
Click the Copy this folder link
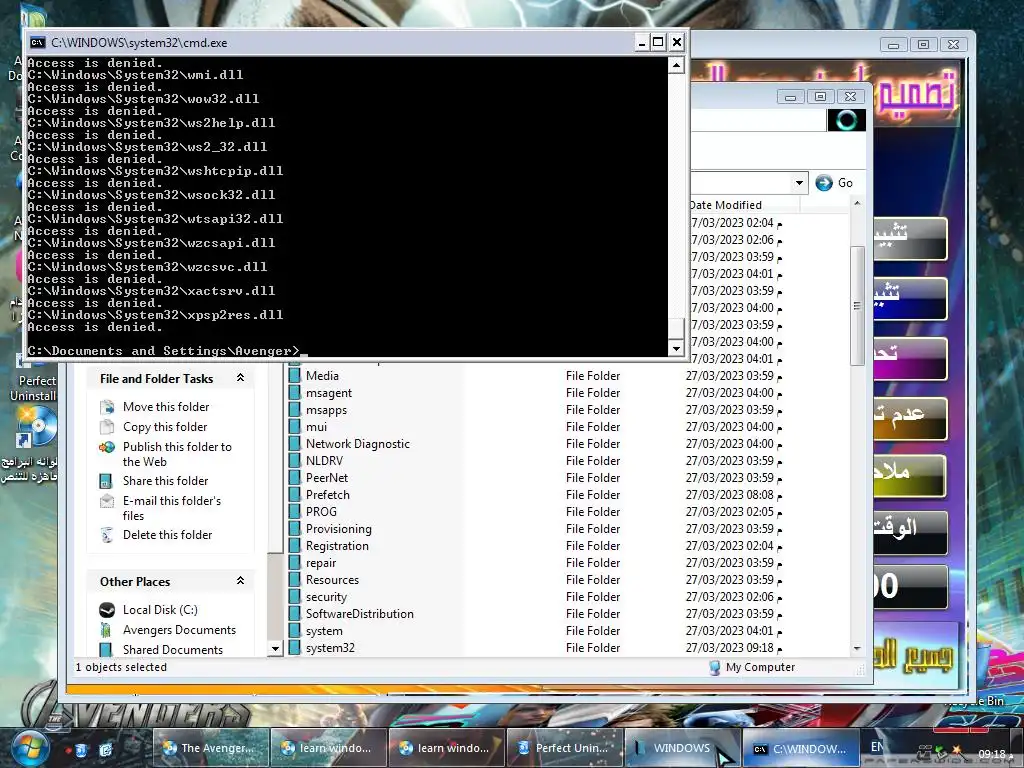point(165,427)
